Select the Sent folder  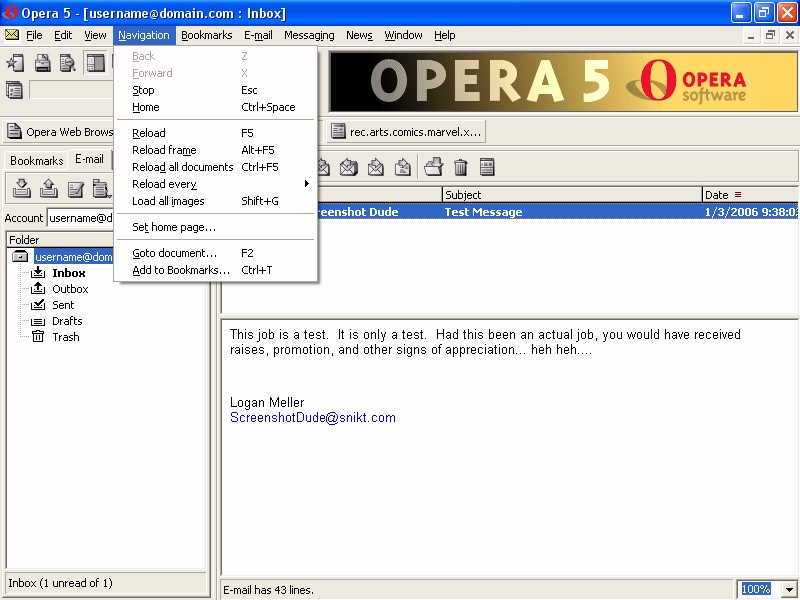(63, 305)
